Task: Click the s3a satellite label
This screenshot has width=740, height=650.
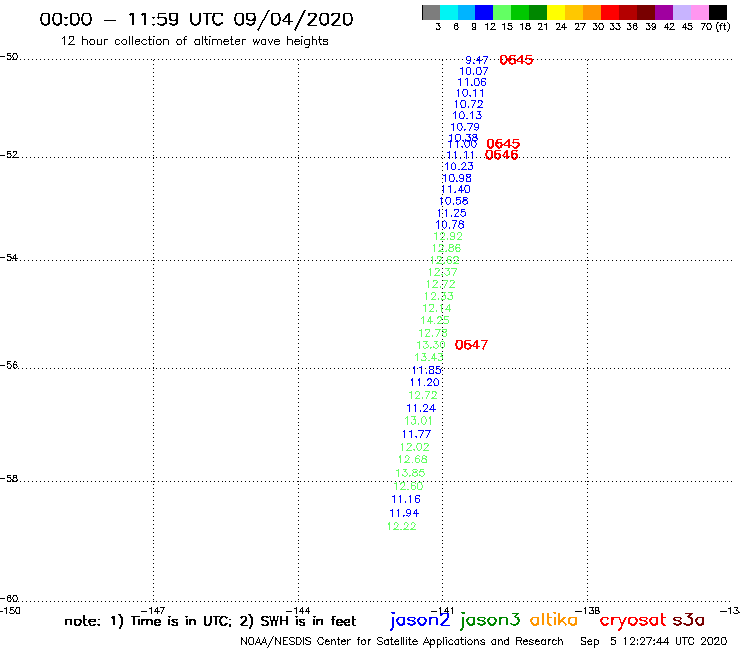Action: tap(689, 620)
